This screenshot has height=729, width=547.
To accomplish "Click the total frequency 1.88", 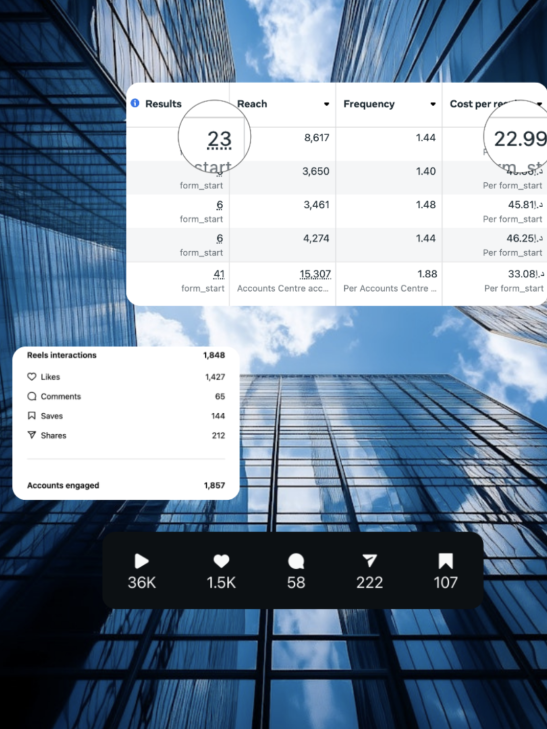I will pyautogui.click(x=427, y=274).
